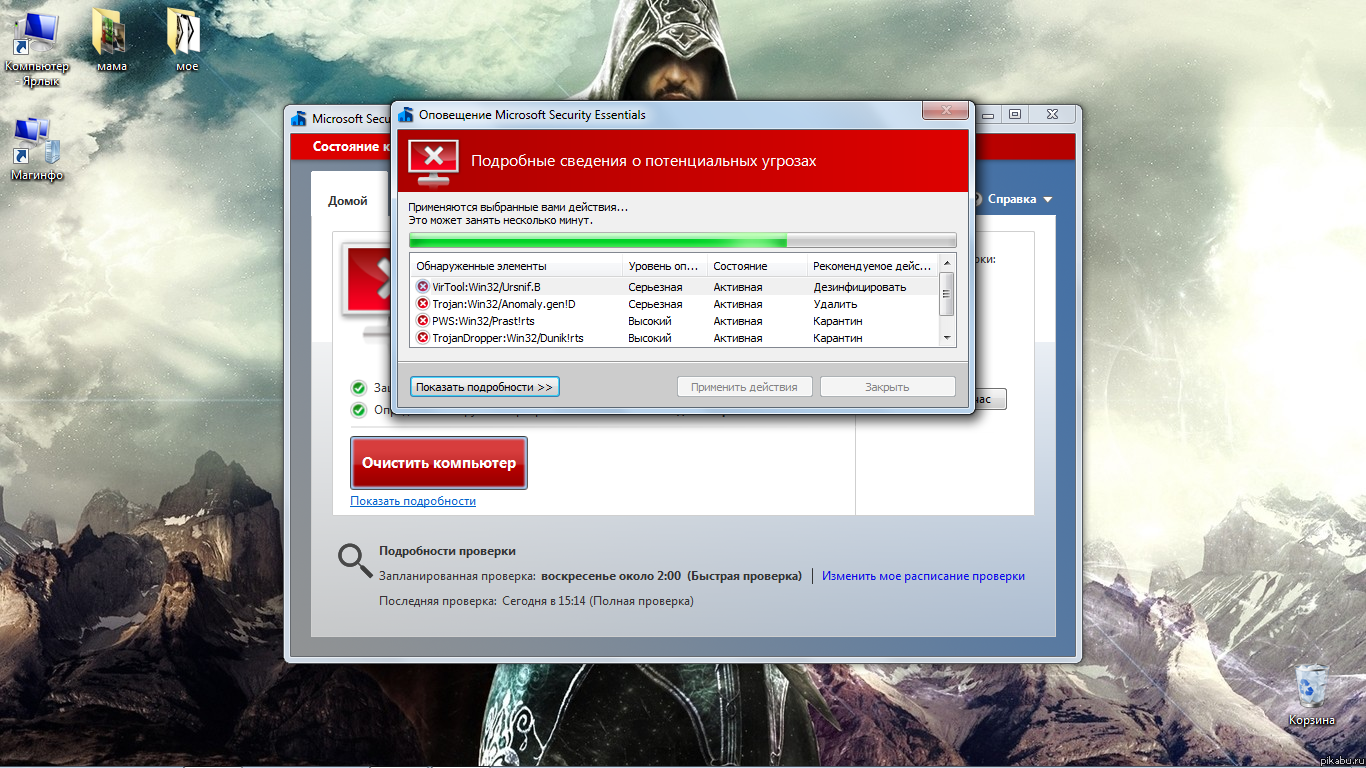Click the magnifier icon near Подробности проверки
Image resolution: width=1366 pixels, height=768 pixels.
tap(354, 561)
